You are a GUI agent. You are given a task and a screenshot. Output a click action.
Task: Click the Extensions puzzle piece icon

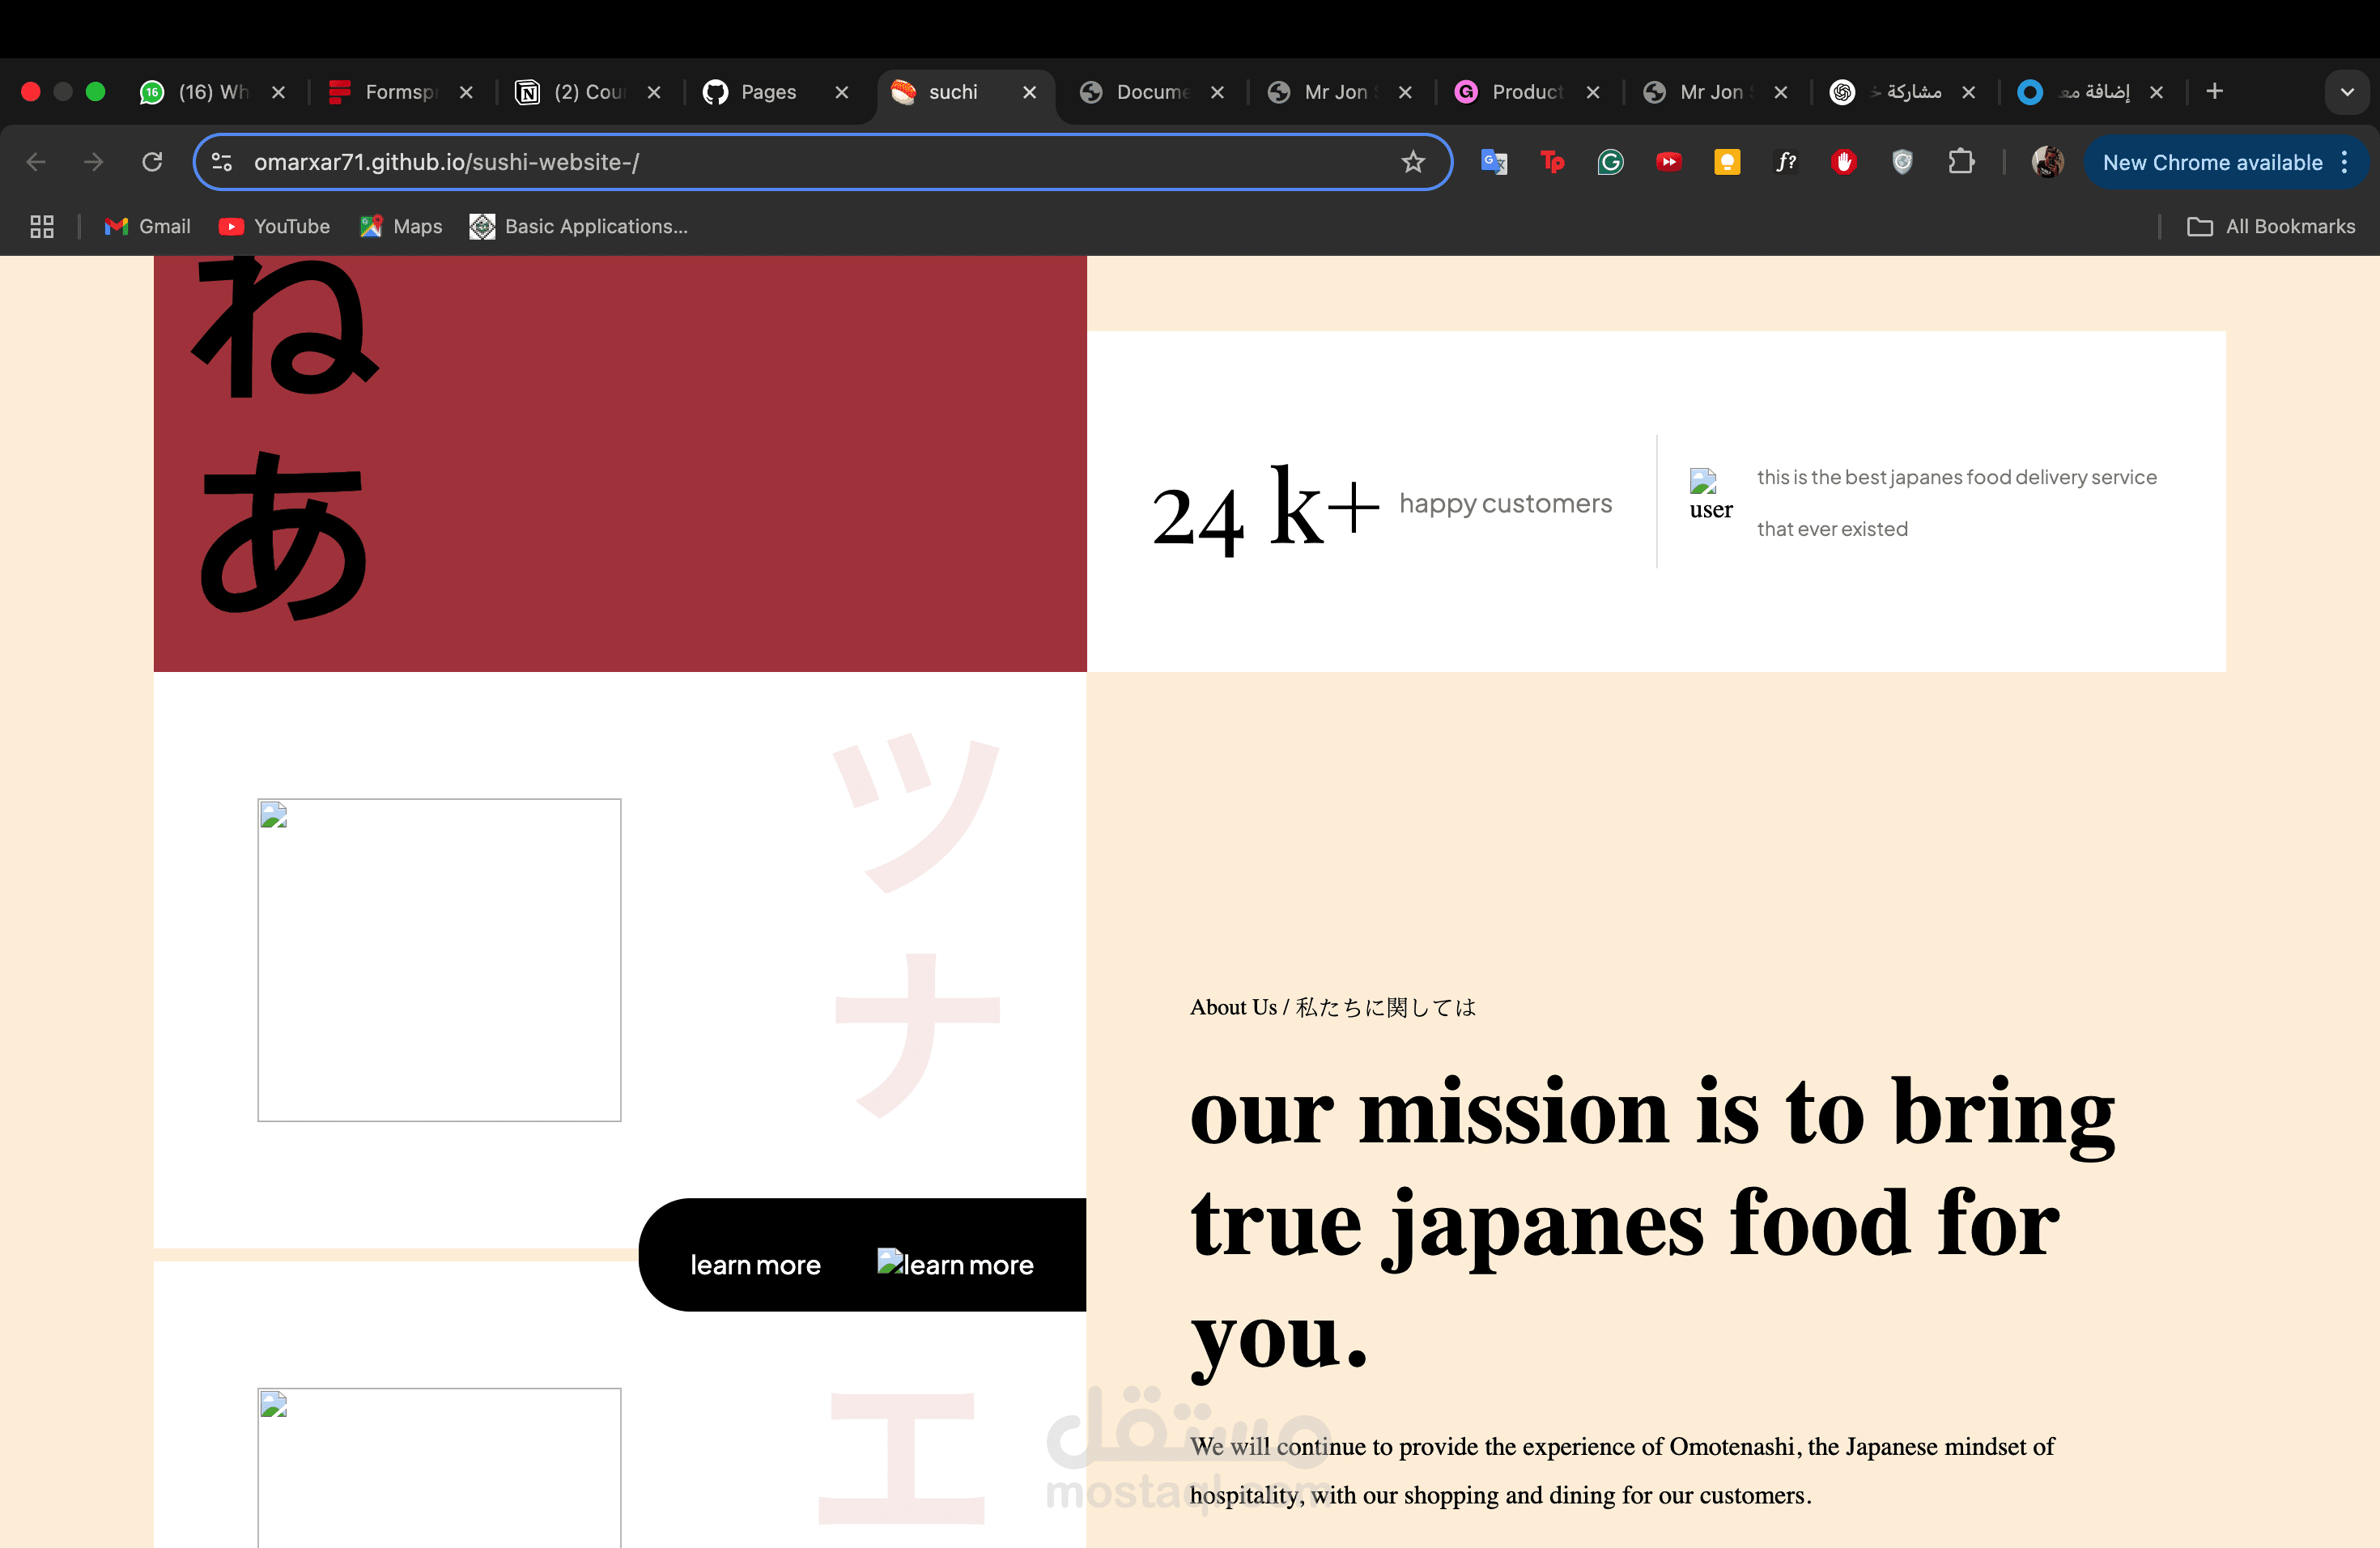point(1961,162)
